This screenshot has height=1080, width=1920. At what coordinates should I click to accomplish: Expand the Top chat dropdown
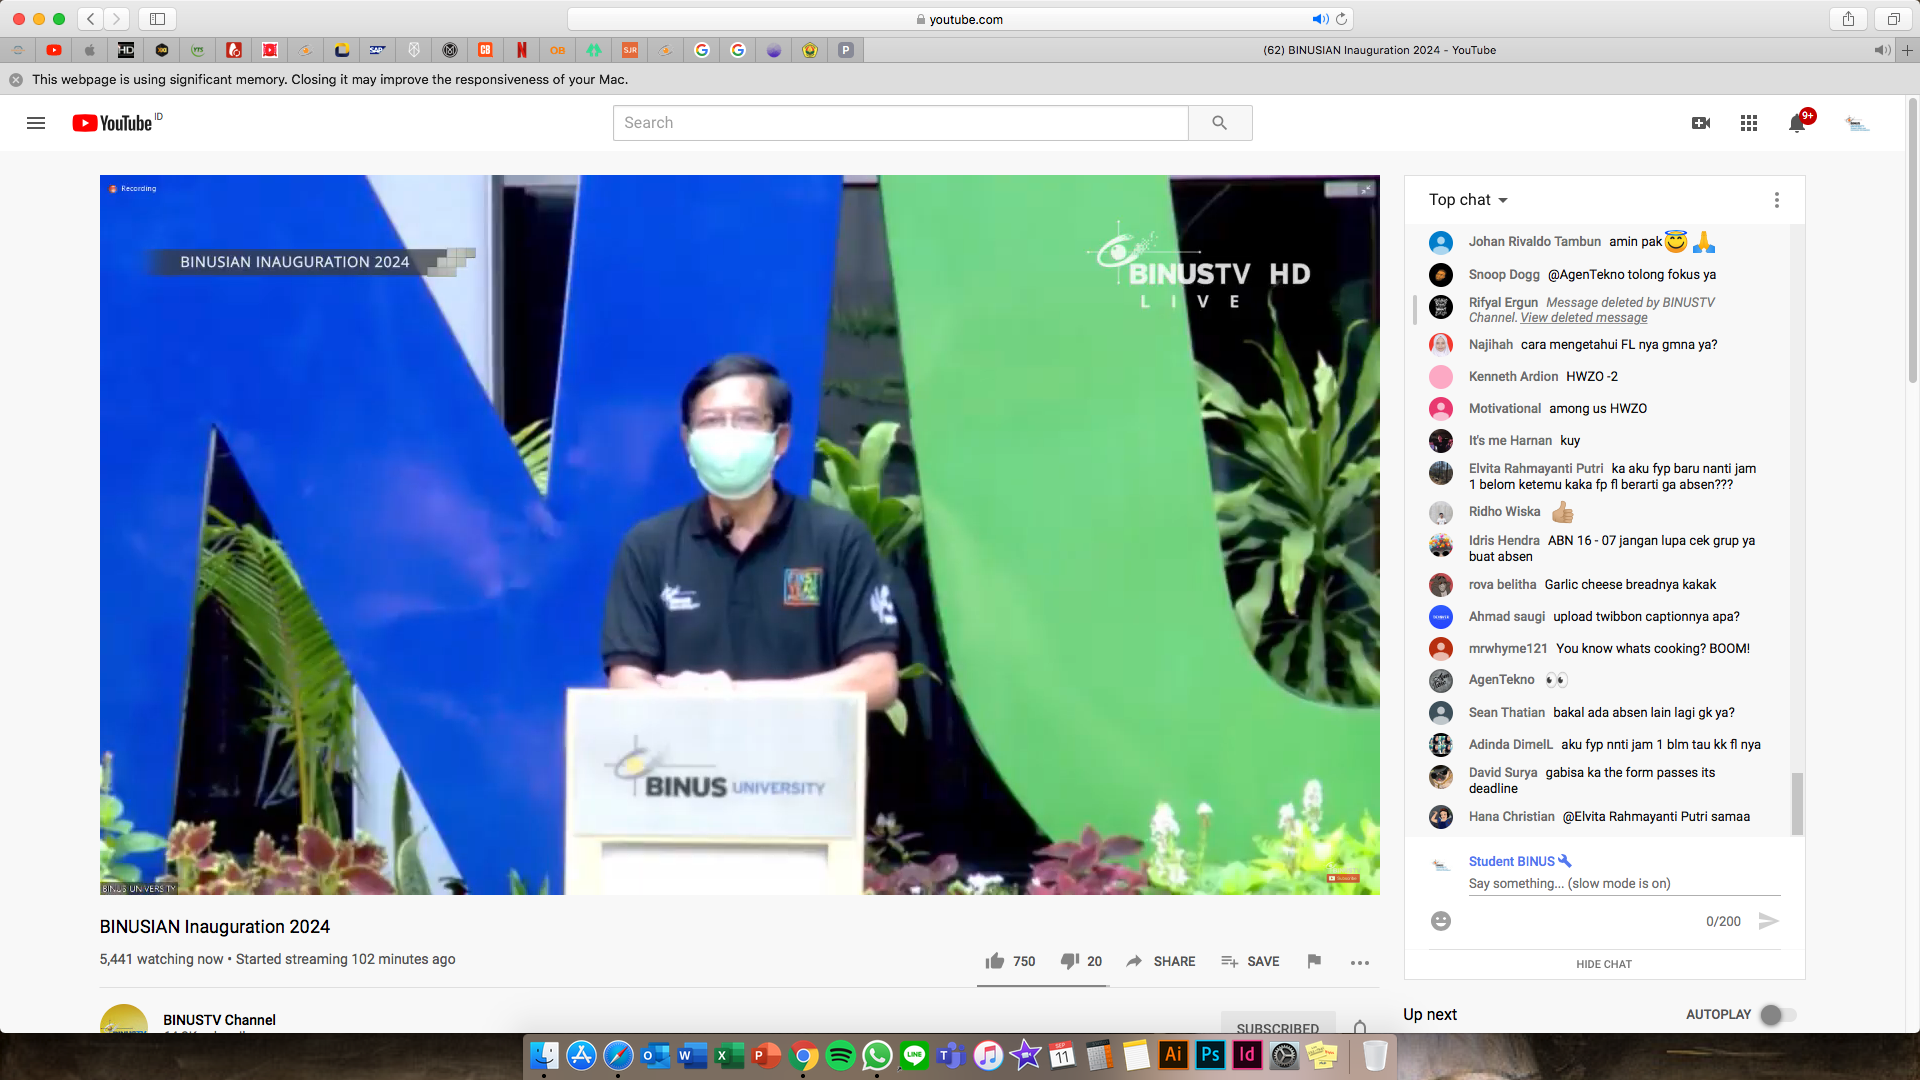click(x=1468, y=200)
